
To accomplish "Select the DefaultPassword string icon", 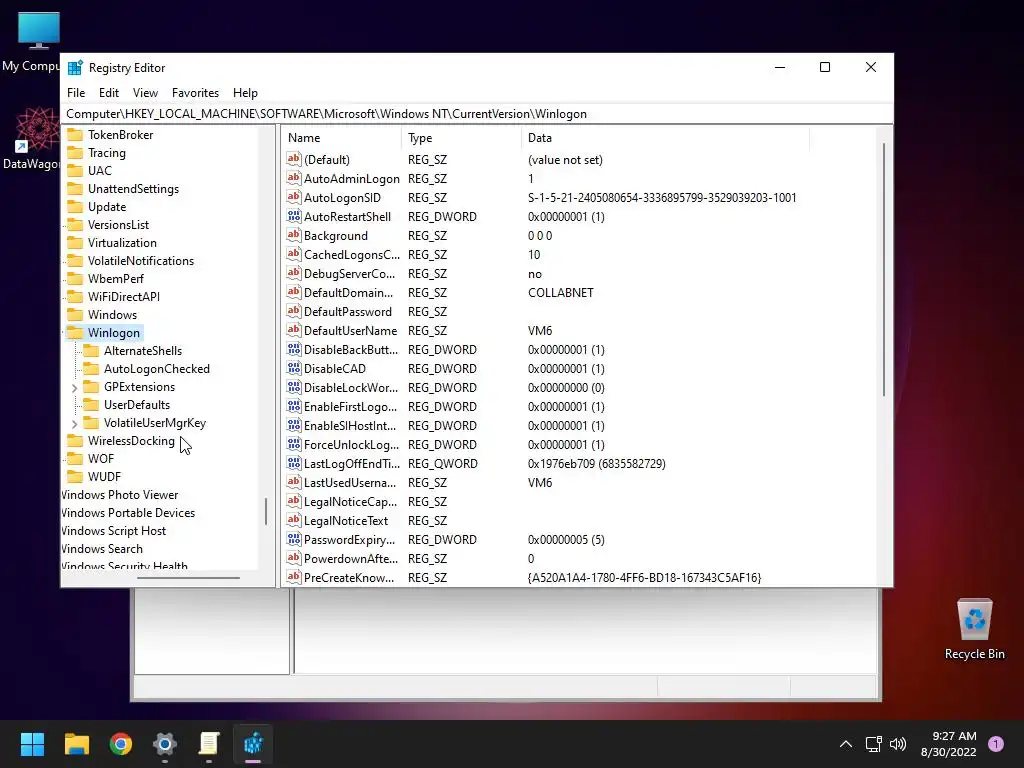I will click(x=294, y=312).
